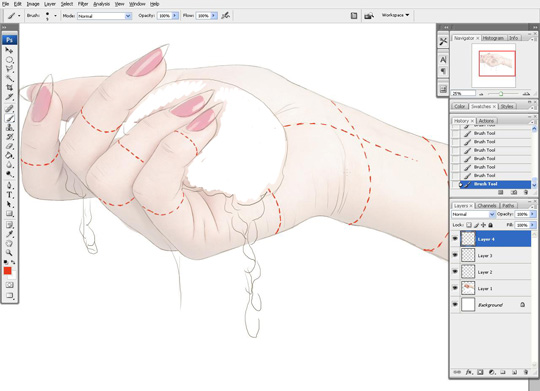Open the Opacity slider arrow in options bar
540x391 pixels.
[175, 16]
